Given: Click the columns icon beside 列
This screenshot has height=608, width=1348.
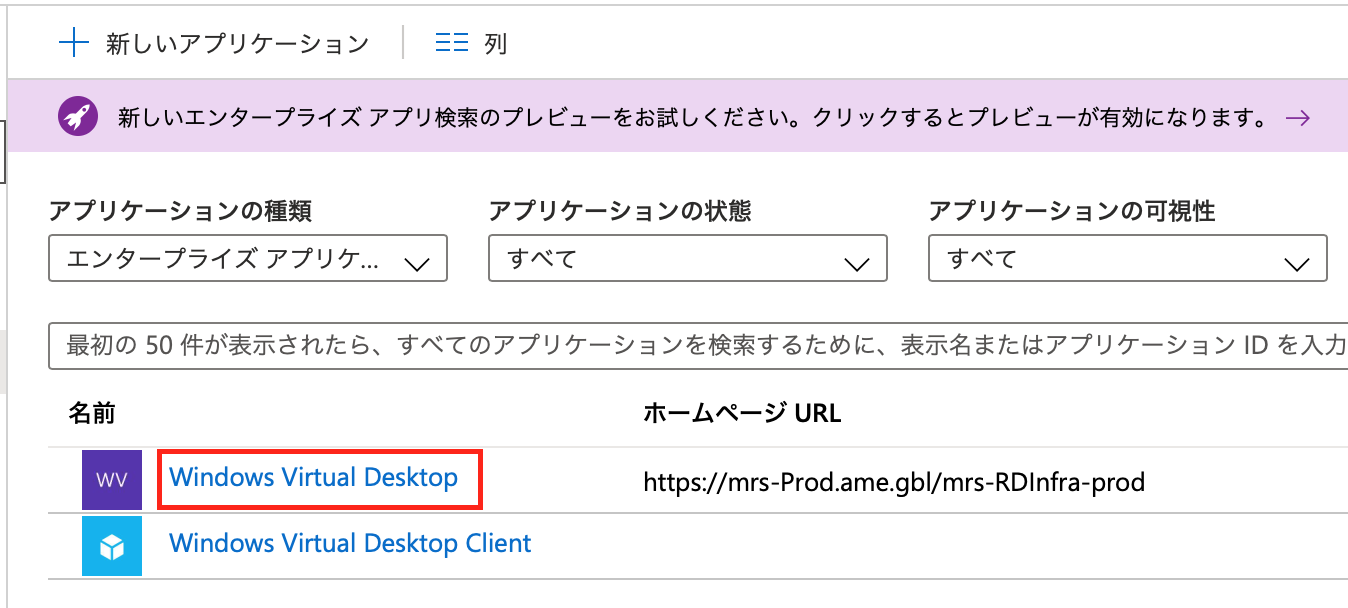Looking at the screenshot, I should pos(451,42).
